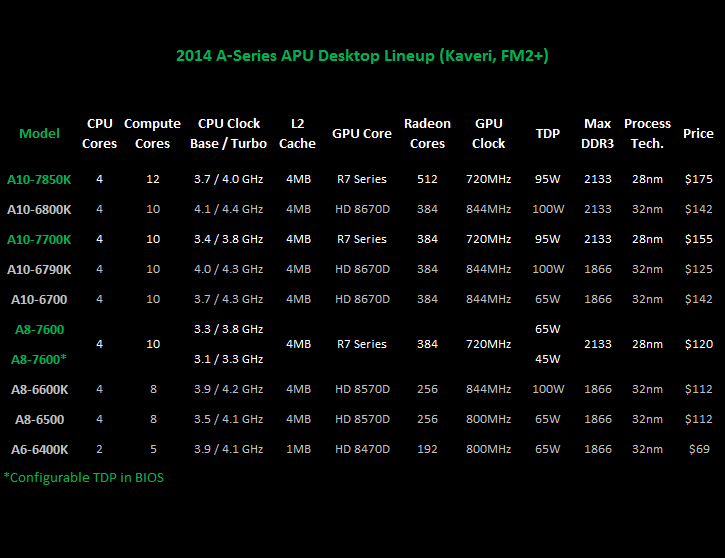Click the Radeon Cores column header
The image size is (725, 558).
(427, 134)
